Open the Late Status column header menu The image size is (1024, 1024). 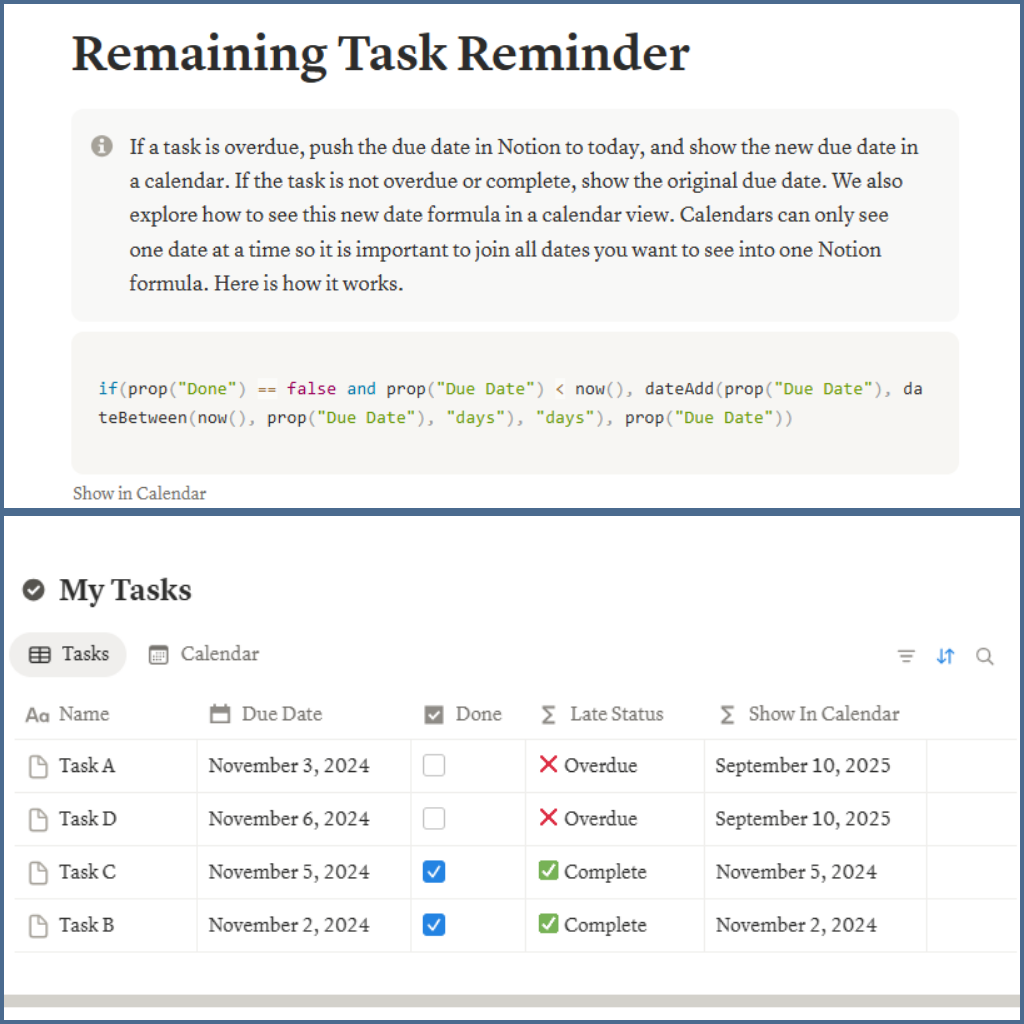615,714
